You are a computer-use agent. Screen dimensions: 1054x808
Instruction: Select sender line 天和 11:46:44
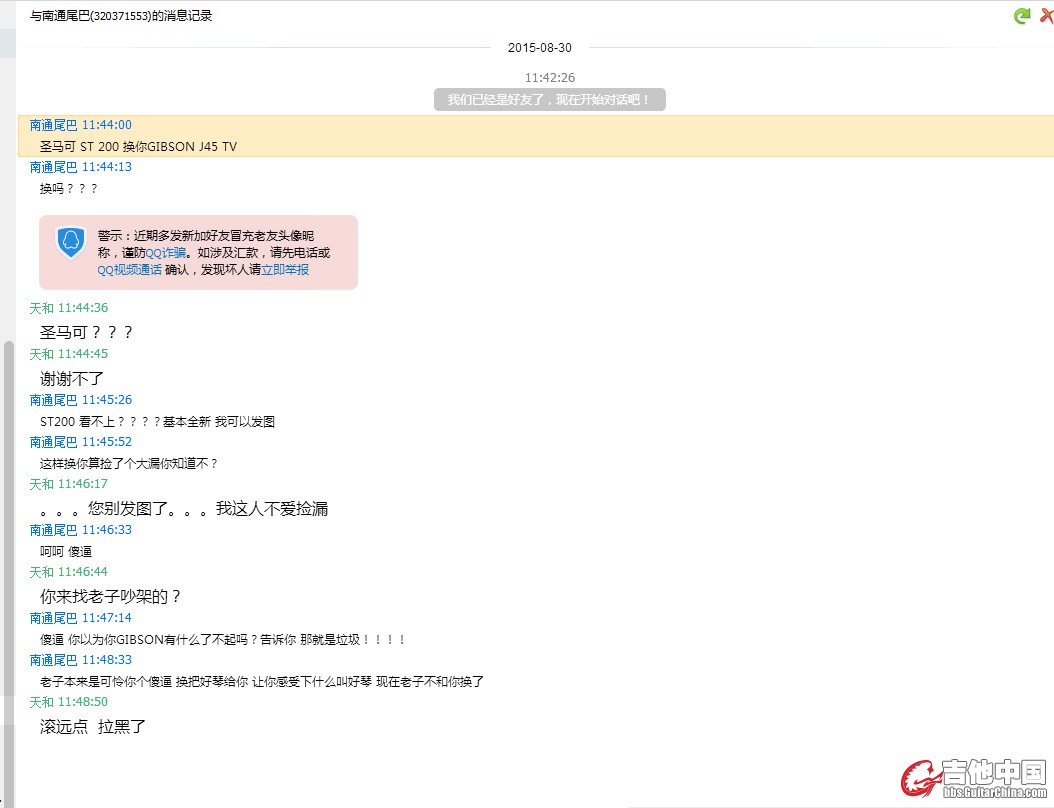[x=69, y=572]
